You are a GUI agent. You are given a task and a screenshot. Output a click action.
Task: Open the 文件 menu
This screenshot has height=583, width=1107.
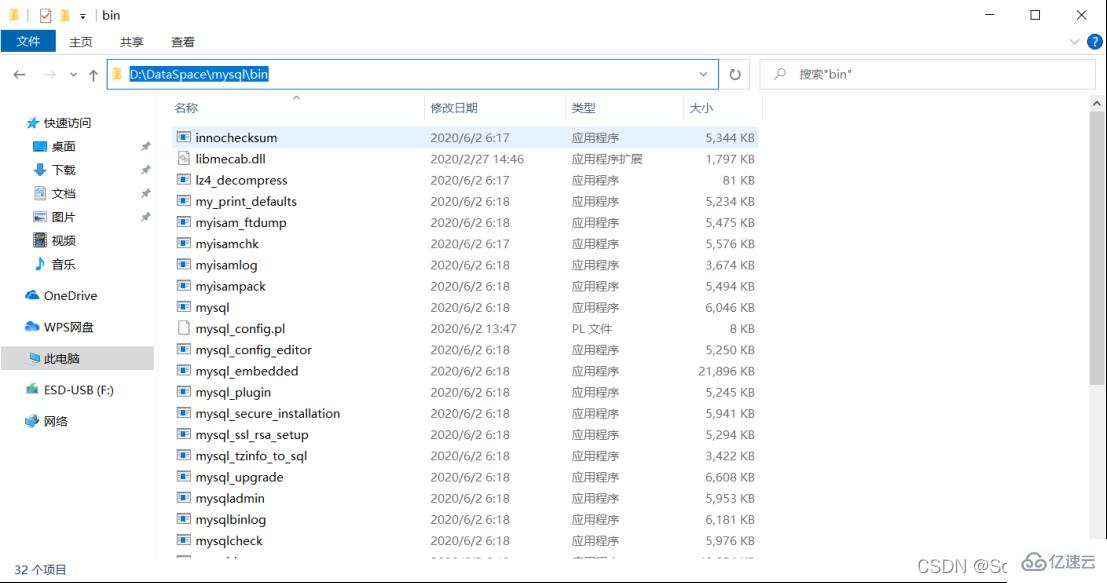(x=29, y=41)
